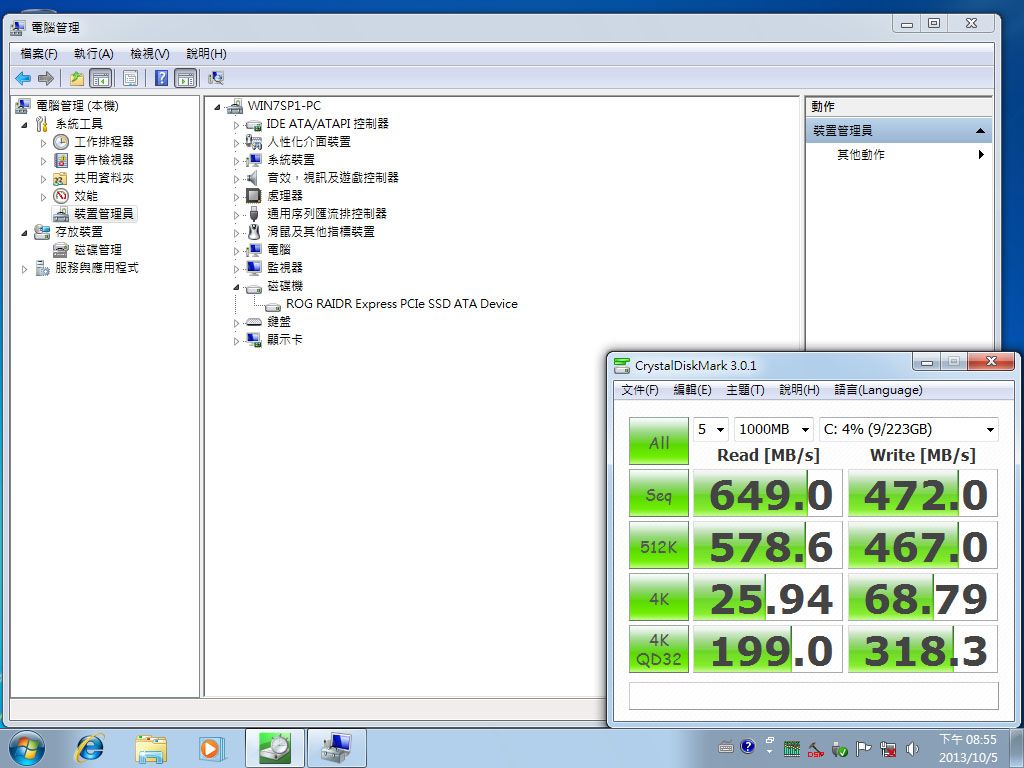The image size is (1024, 768).
Task: Open 其他動作 submenu in the actions pane
Action: click(x=899, y=155)
